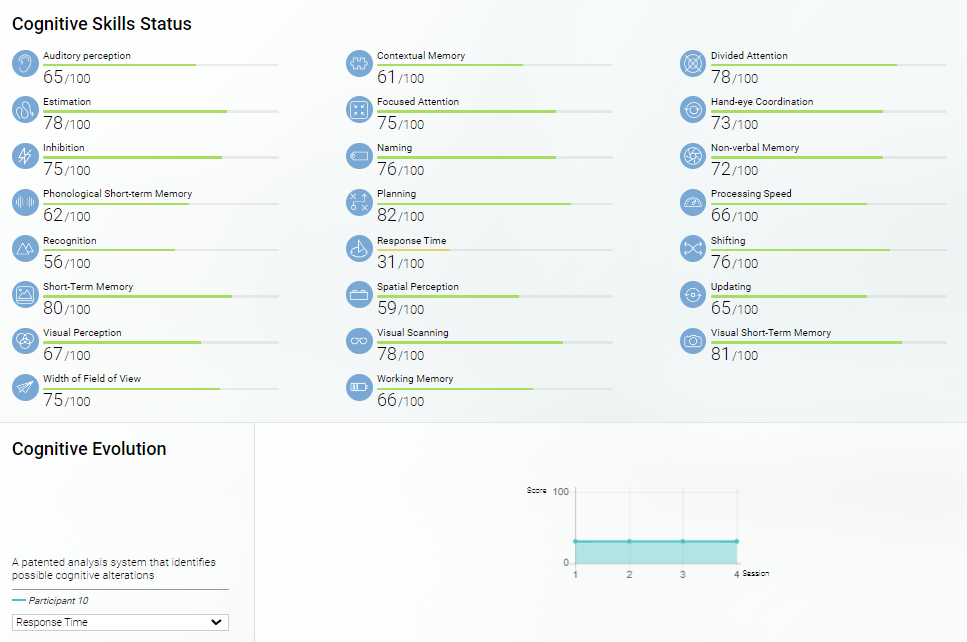This screenshot has width=967, height=642.
Task: Open the Contextual Memory puzzle icon
Action: 359,64
